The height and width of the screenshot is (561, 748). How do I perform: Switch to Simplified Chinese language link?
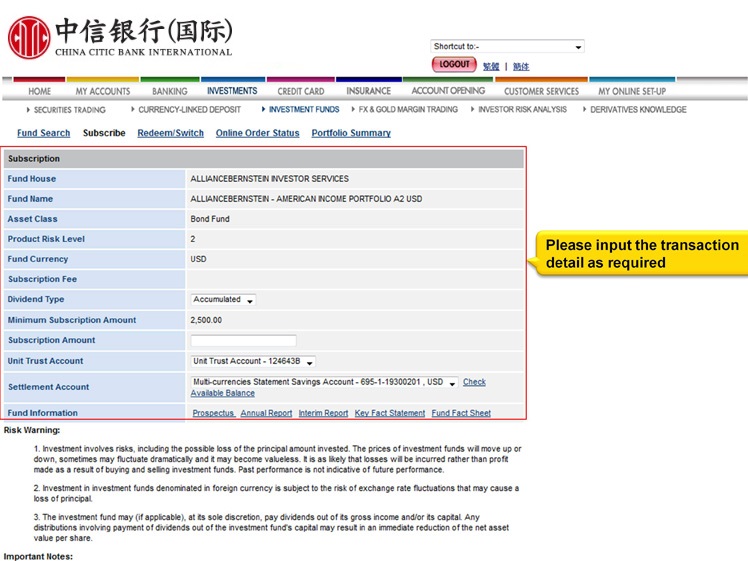tap(521, 67)
